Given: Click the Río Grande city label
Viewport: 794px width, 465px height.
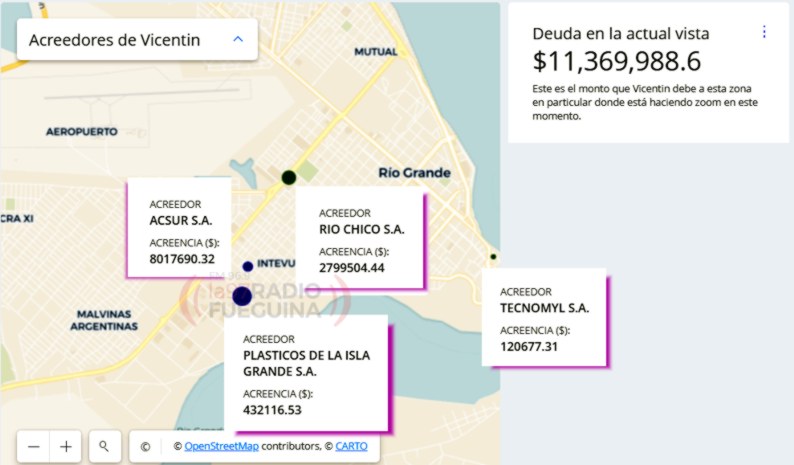Looking at the screenshot, I should (414, 173).
